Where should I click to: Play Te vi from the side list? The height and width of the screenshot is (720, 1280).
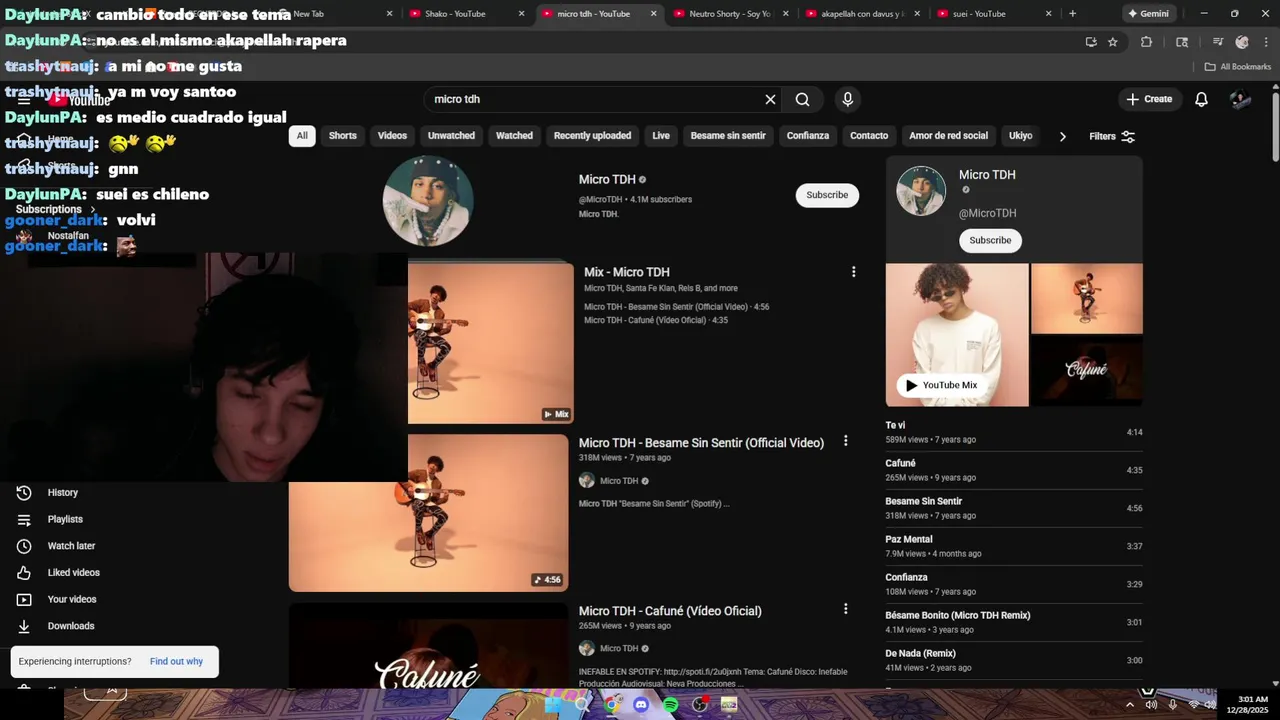1013,432
